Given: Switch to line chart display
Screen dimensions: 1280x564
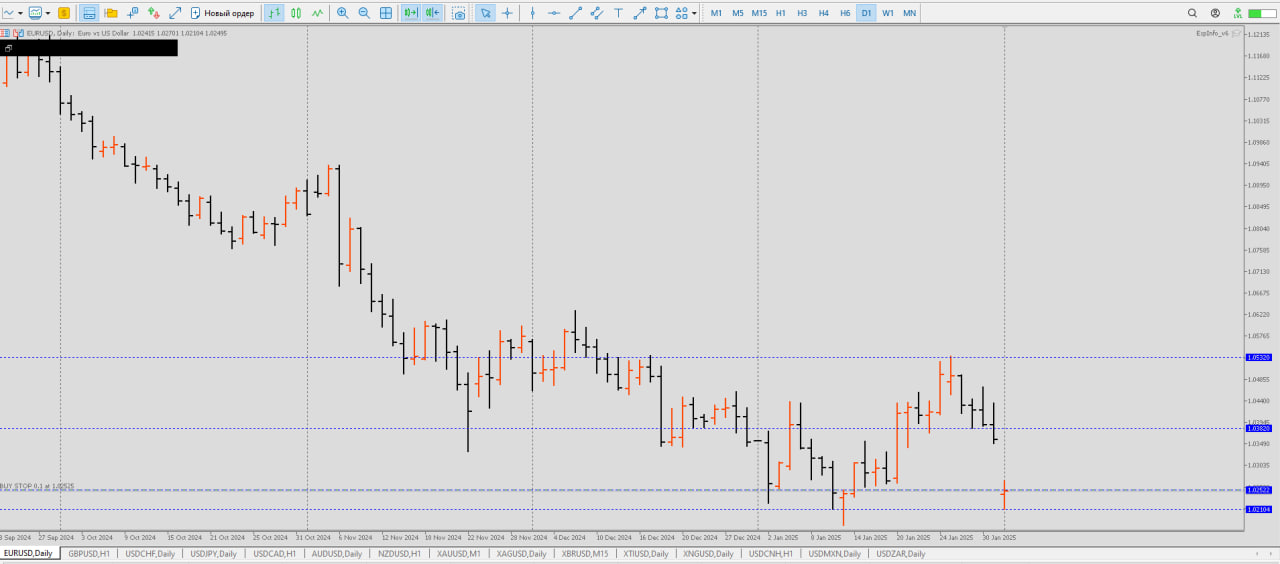Looking at the screenshot, I should 318,13.
